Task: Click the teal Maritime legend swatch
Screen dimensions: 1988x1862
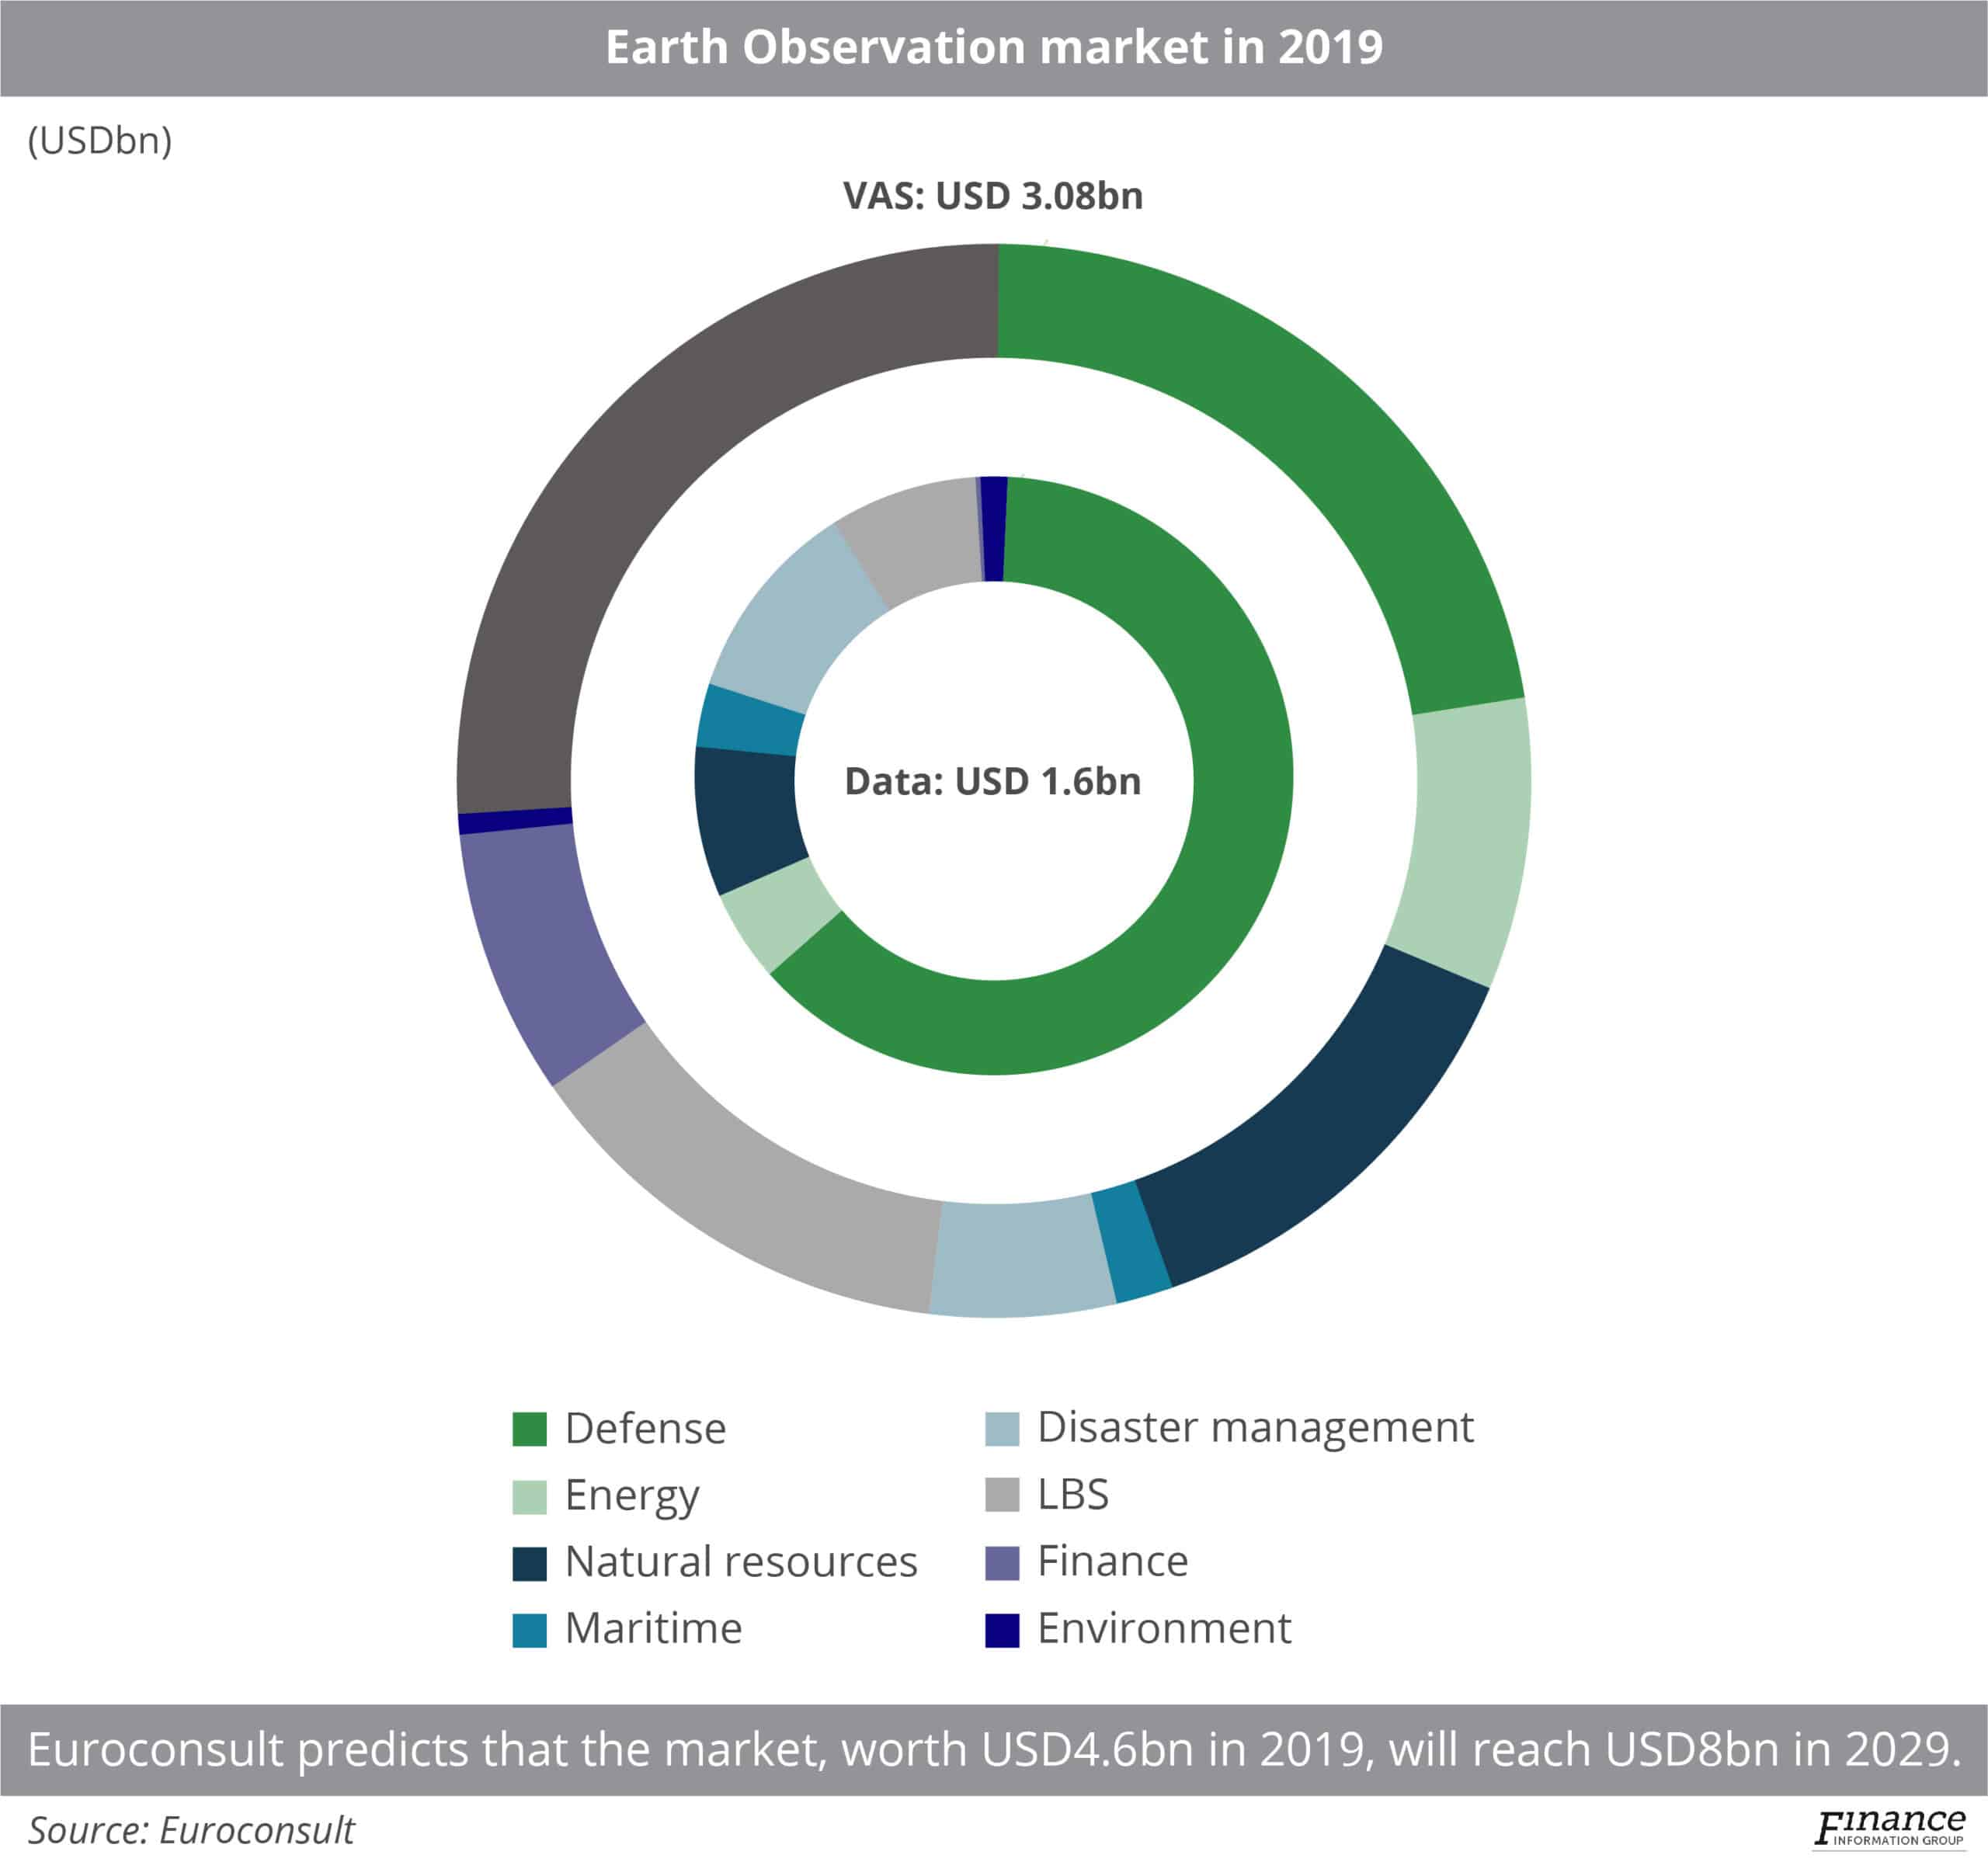Action: [530, 1630]
